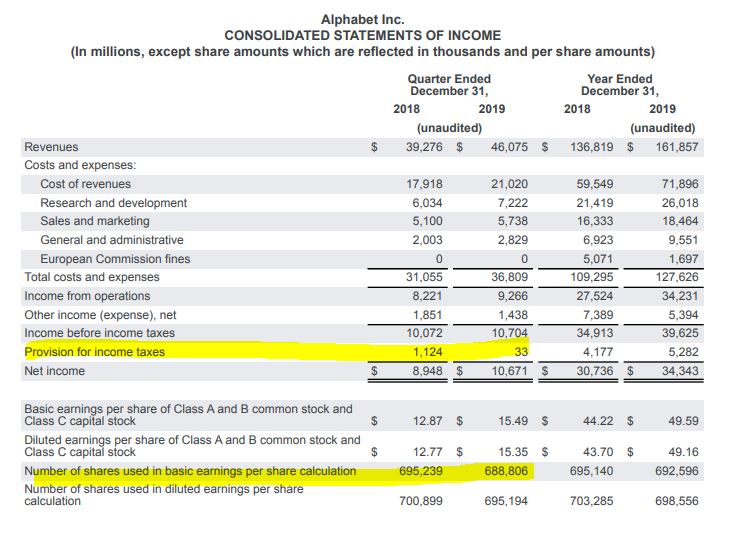
Task: Select diluted shares value 698,556
Action: (x=677, y=501)
